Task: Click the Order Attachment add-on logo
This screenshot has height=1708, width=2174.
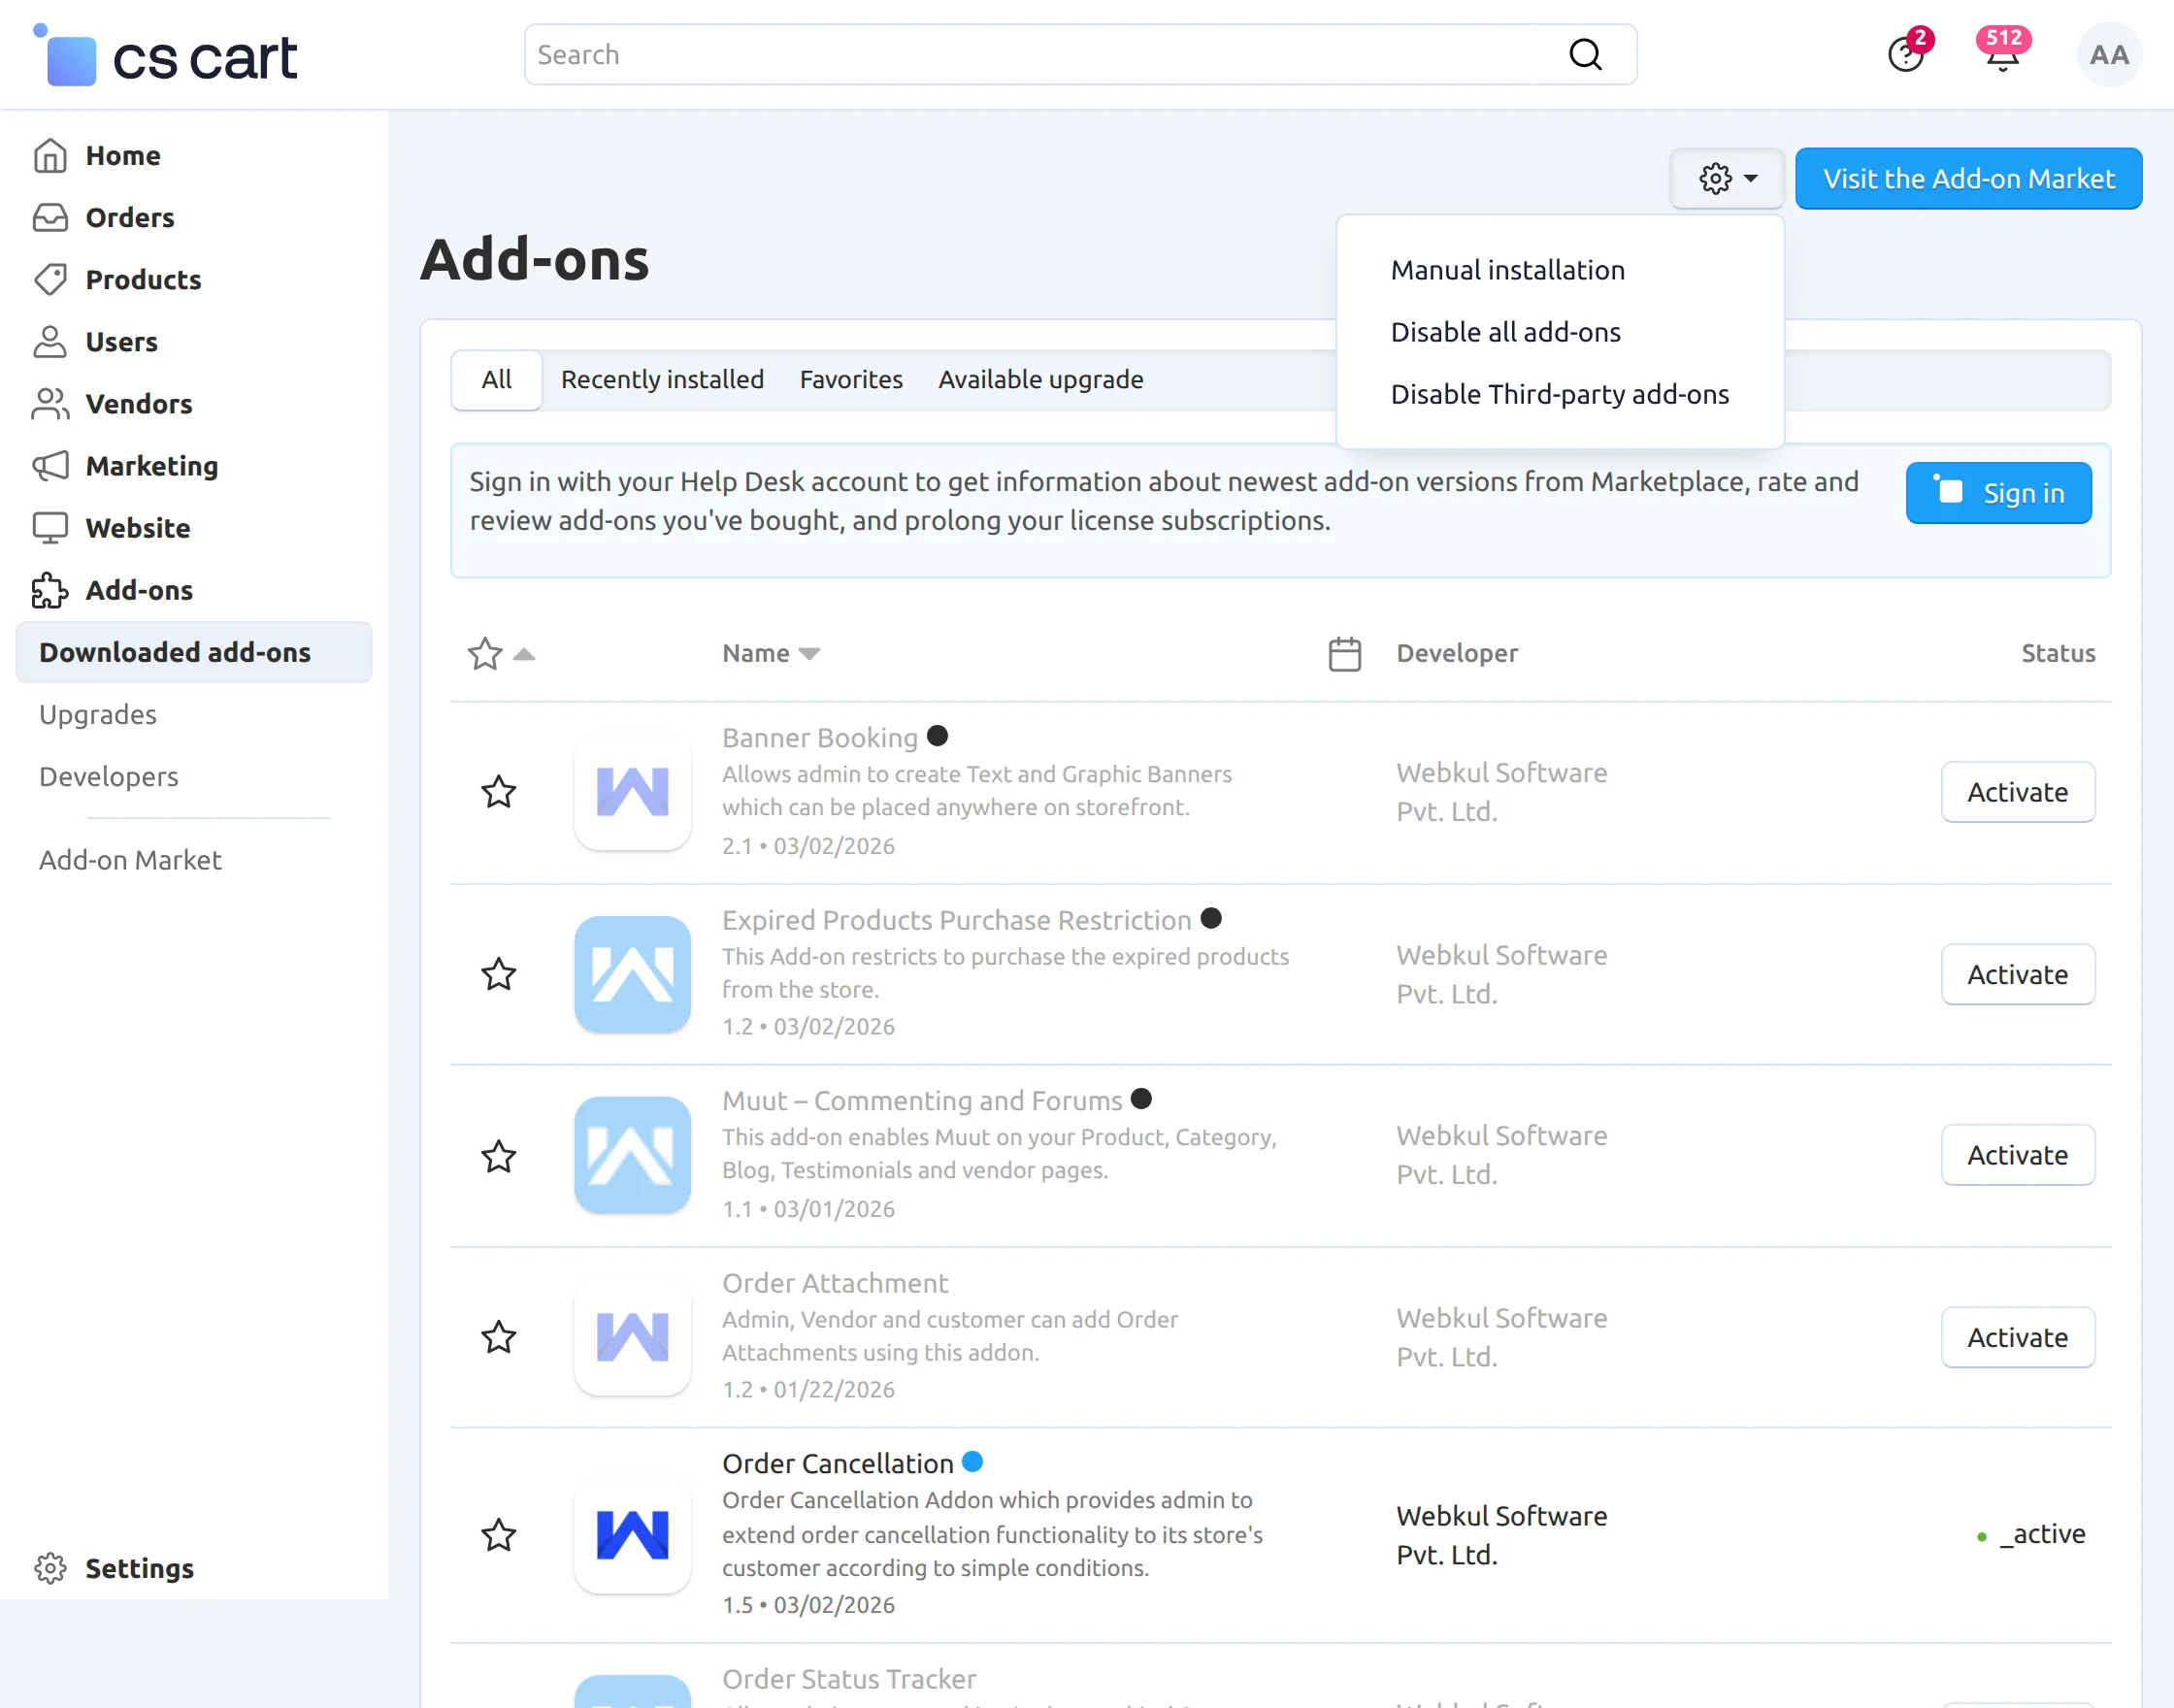Action: 632,1337
